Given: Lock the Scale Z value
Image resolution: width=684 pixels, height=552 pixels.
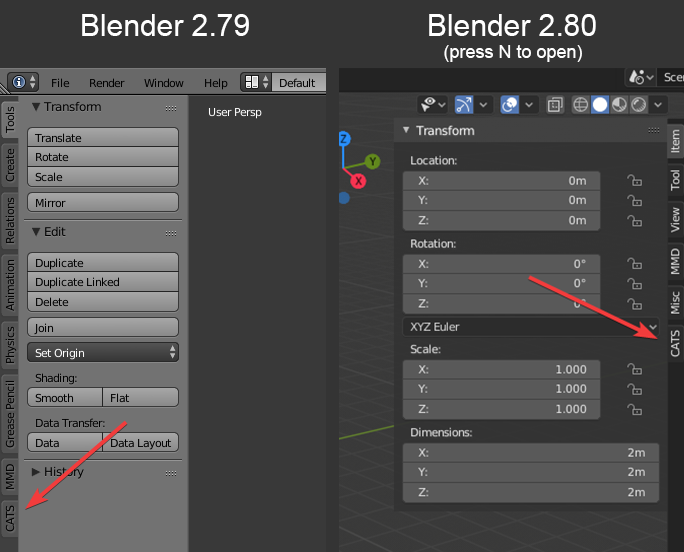Looking at the screenshot, I should [634, 409].
